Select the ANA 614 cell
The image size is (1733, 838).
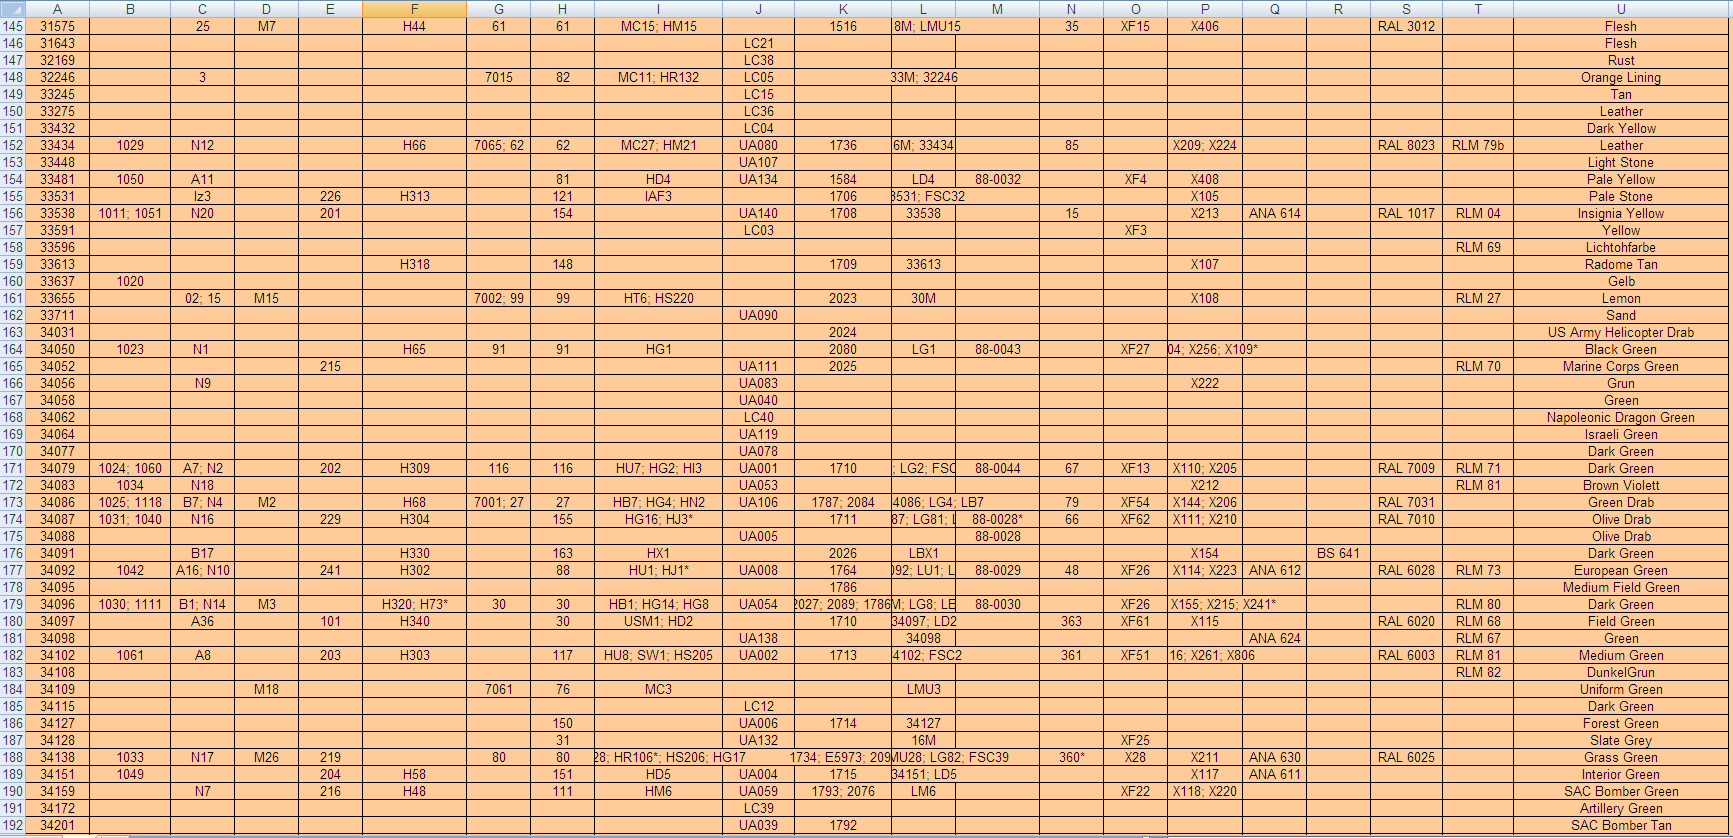tap(1274, 213)
